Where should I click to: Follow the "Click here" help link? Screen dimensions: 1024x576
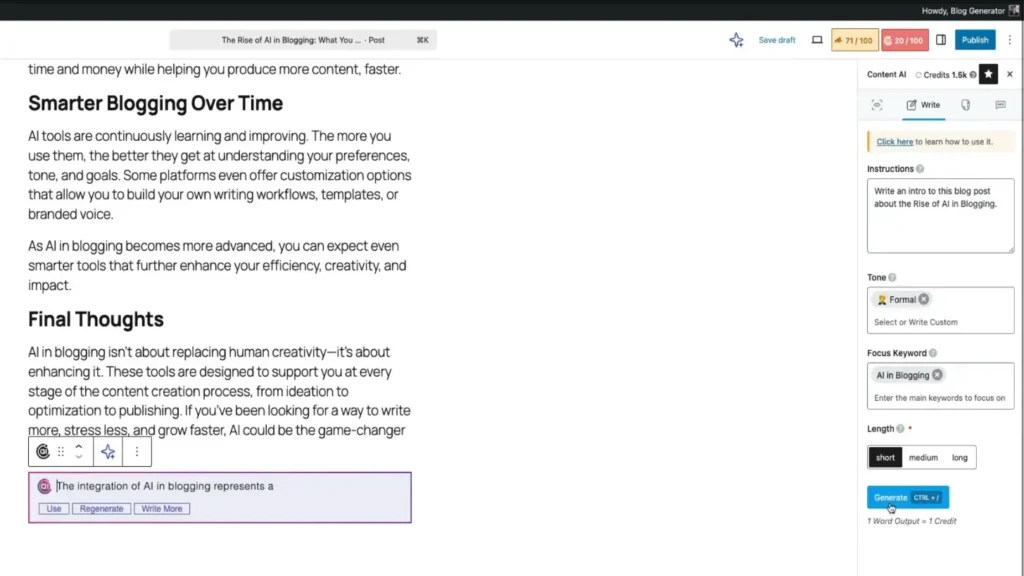(894, 142)
